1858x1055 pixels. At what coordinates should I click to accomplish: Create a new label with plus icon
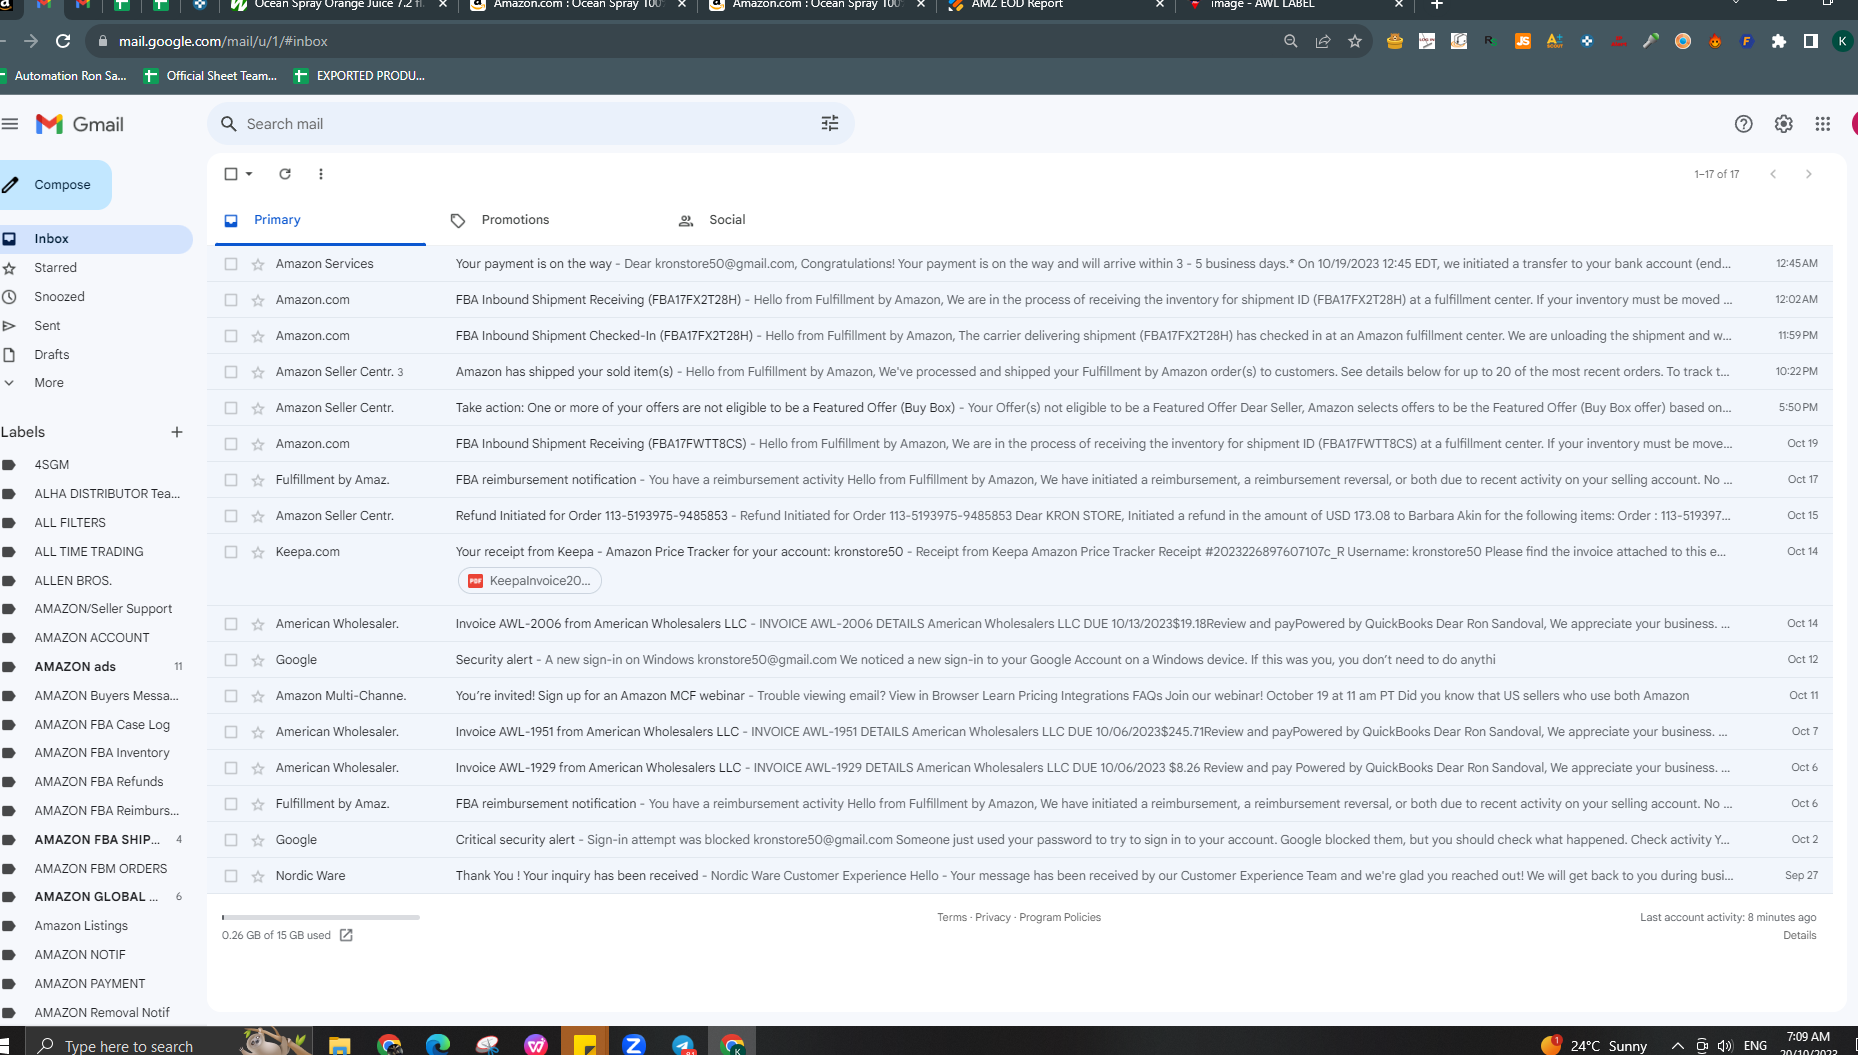pyautogui.click(x=177, y=432)
